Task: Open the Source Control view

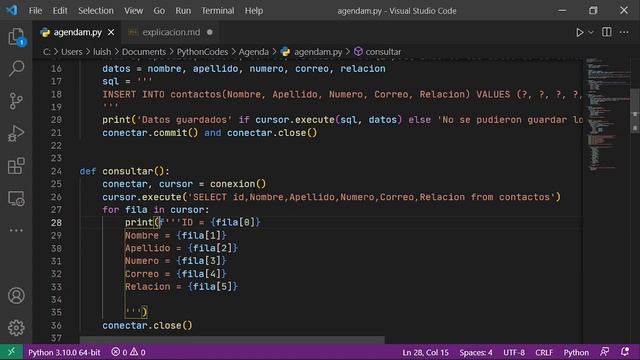Action: 16,101
